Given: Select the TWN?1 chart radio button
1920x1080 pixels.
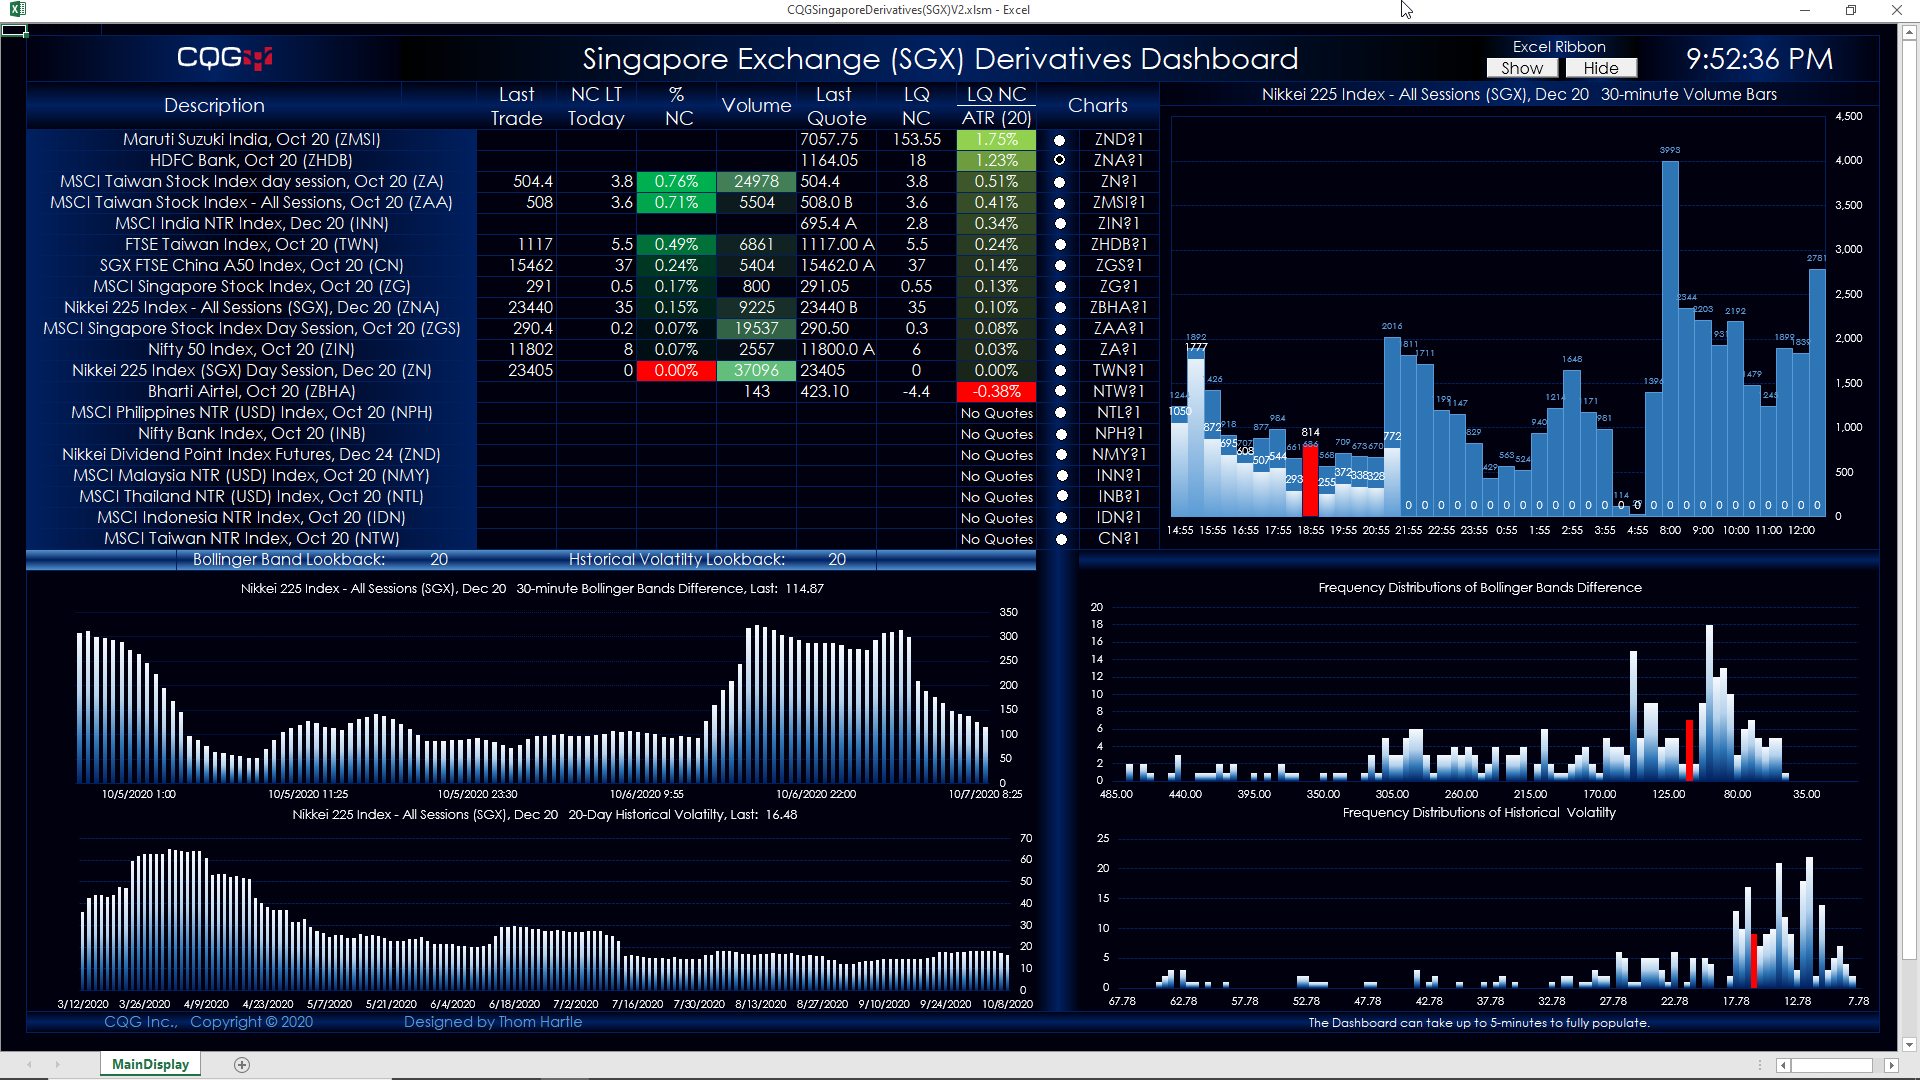Looking at the screenshot, I should coord(1059,371).
